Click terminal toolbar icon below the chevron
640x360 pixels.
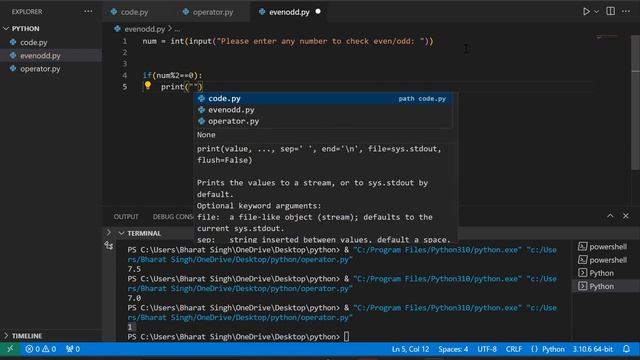point(109,246)
